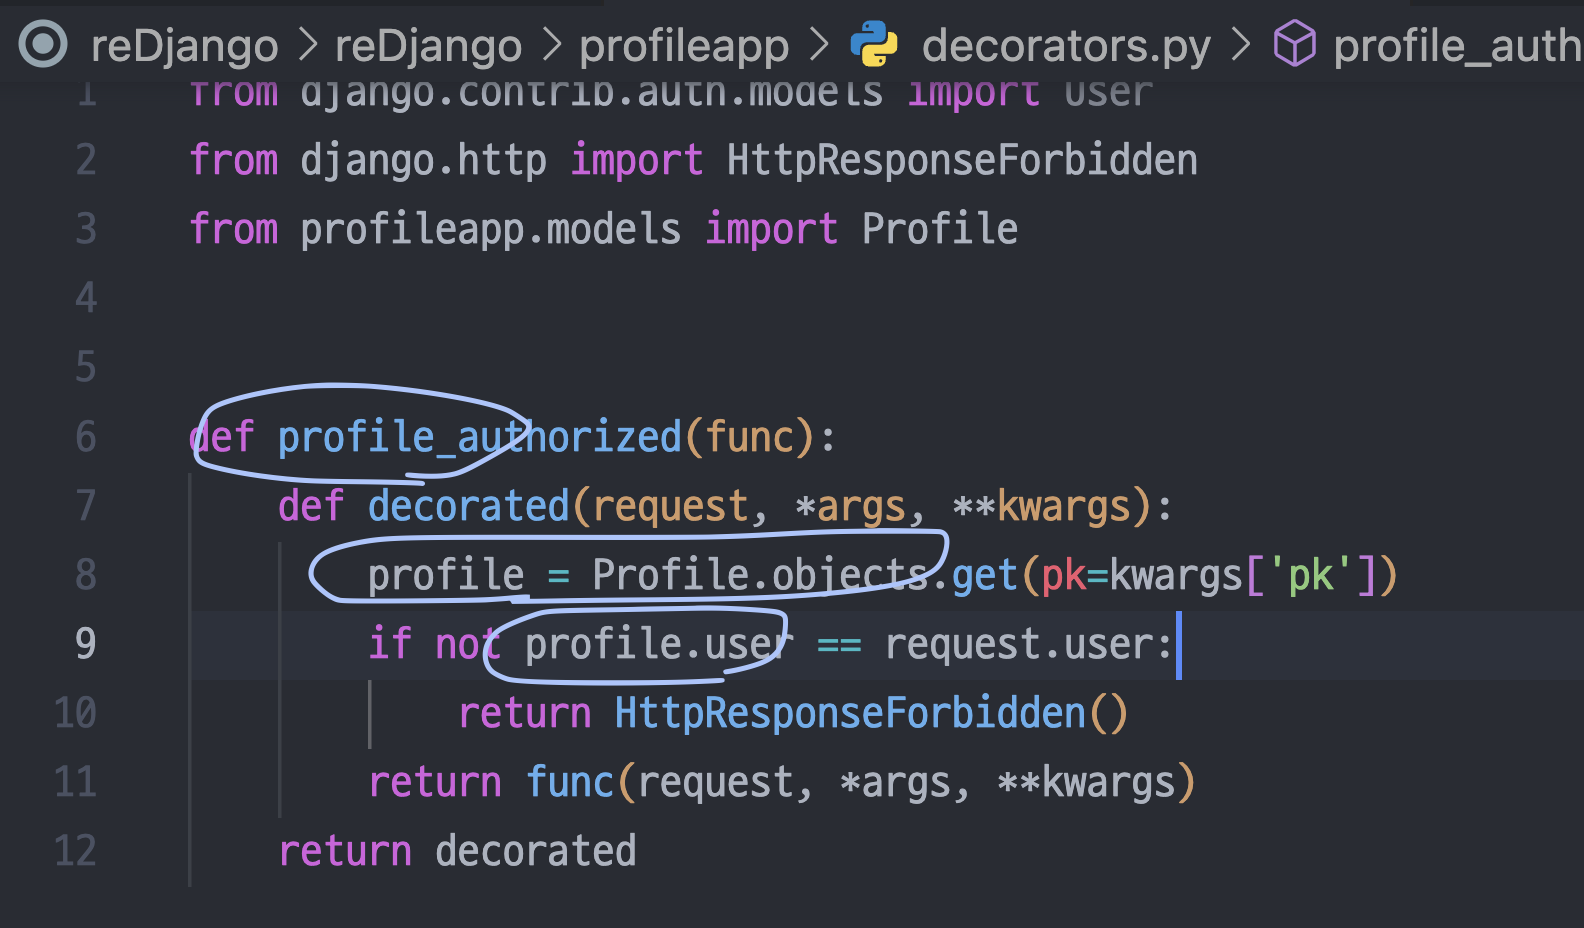The width and height of the screenshot is (1584, 928).
Task: Open profileapp breadcrumb folder
Action: coord(684,46)
